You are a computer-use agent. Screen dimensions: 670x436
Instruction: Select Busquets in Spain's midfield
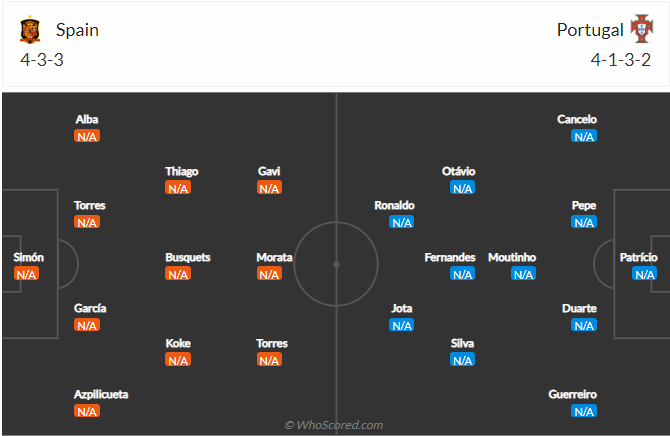pos(188,257)
